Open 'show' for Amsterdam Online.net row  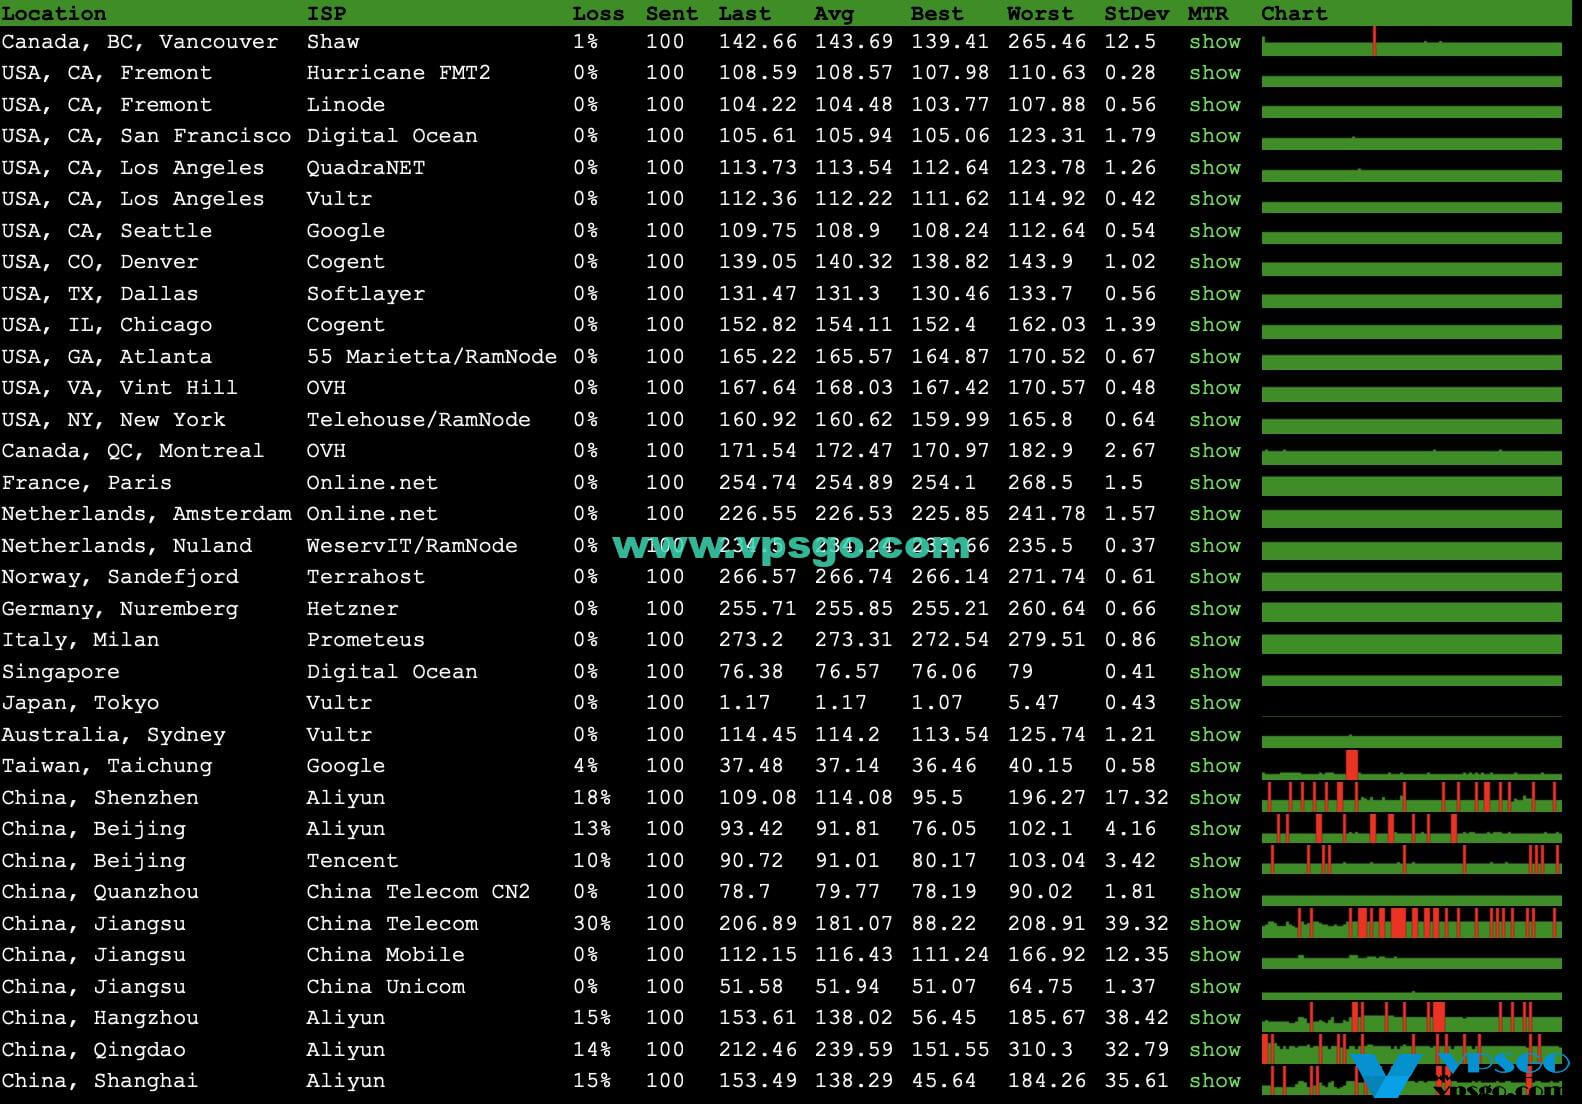pyautogui.click(x=1214, y=514)
